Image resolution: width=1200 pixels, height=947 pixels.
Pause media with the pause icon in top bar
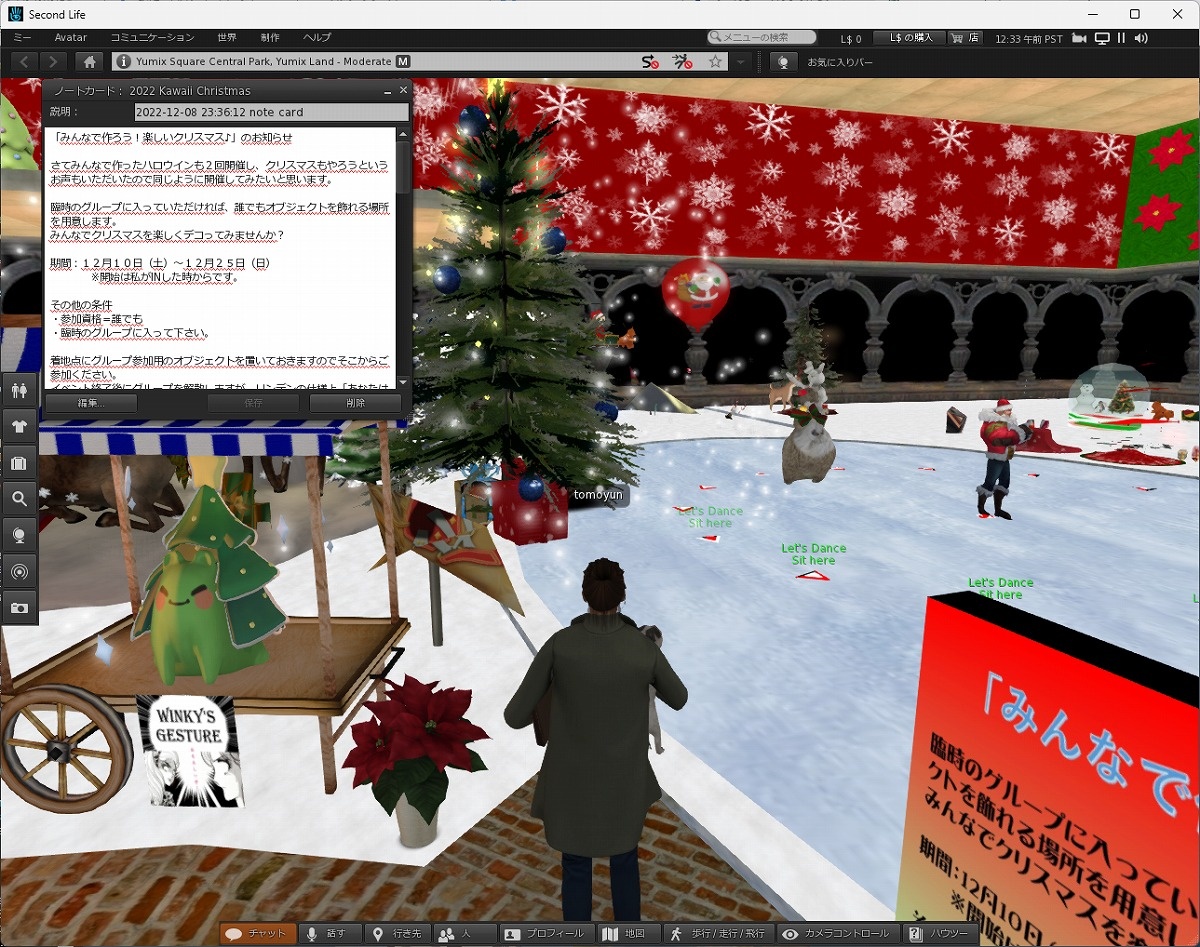(x=1121, y=38)
